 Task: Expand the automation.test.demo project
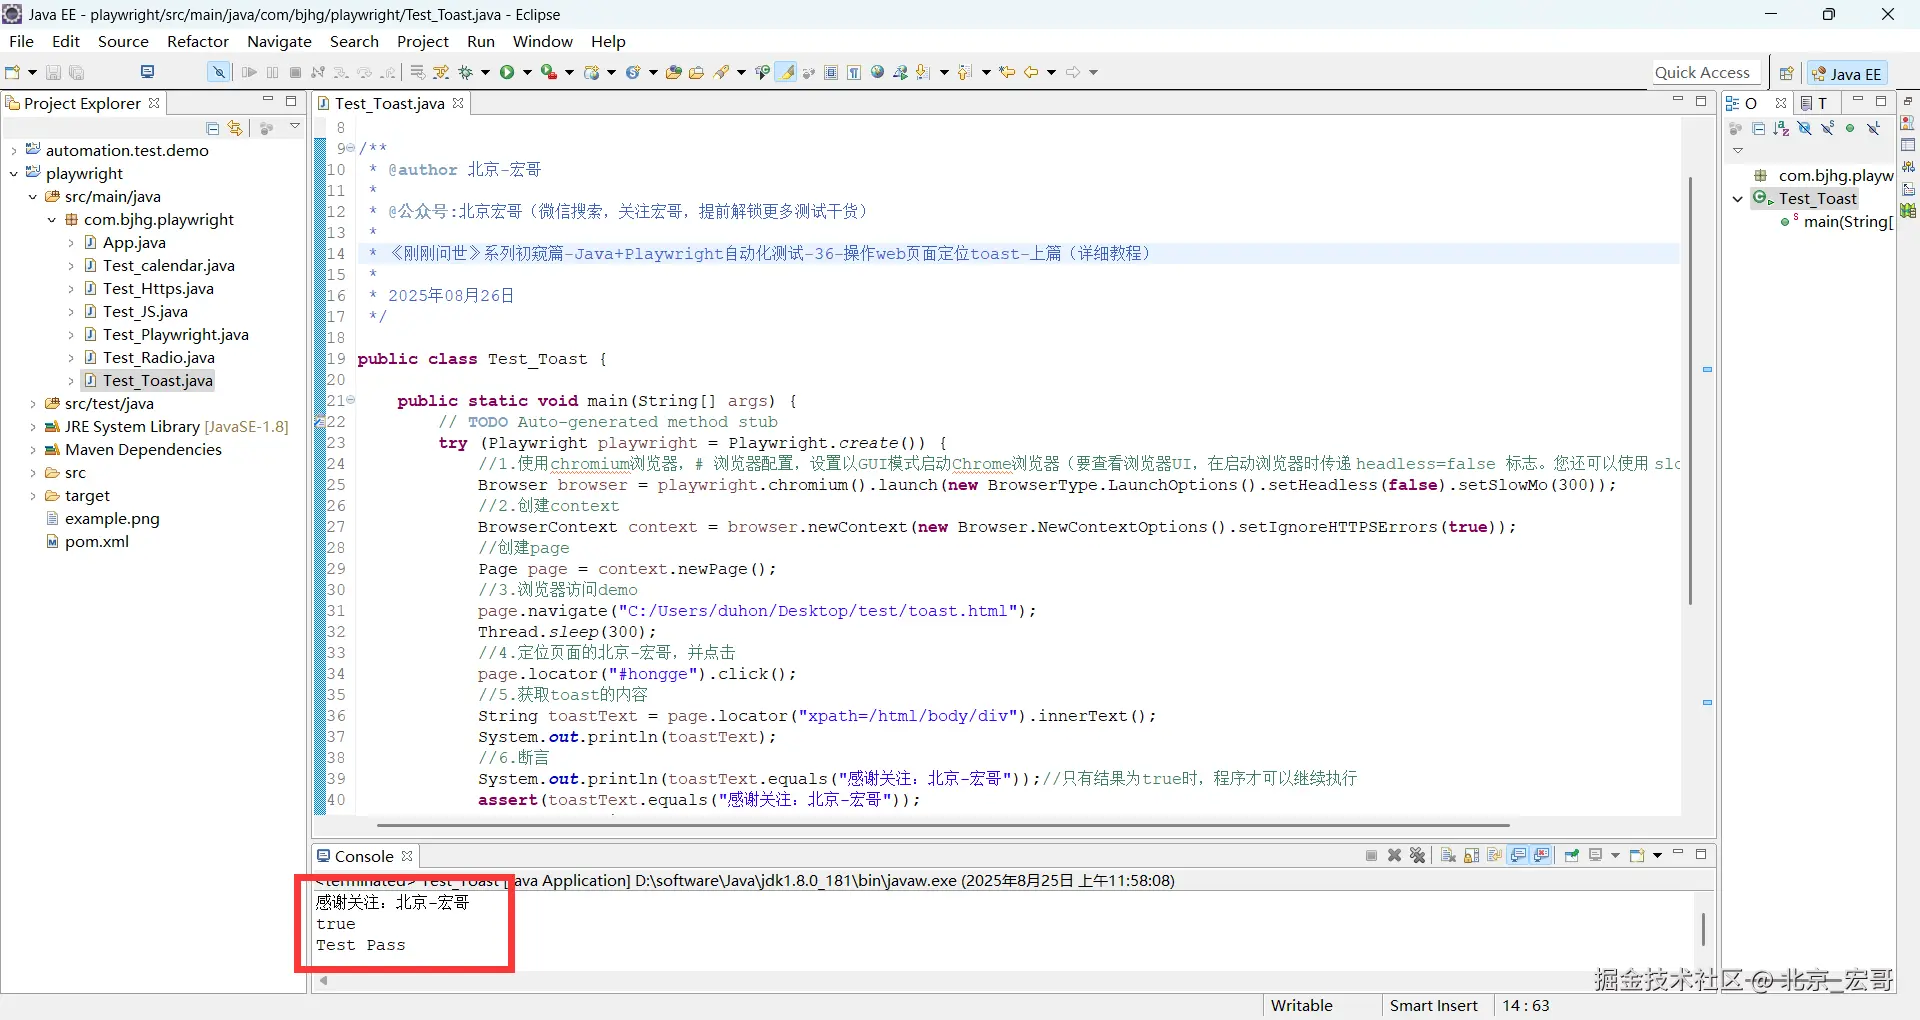pyautogui.click(x=14, y=151)
